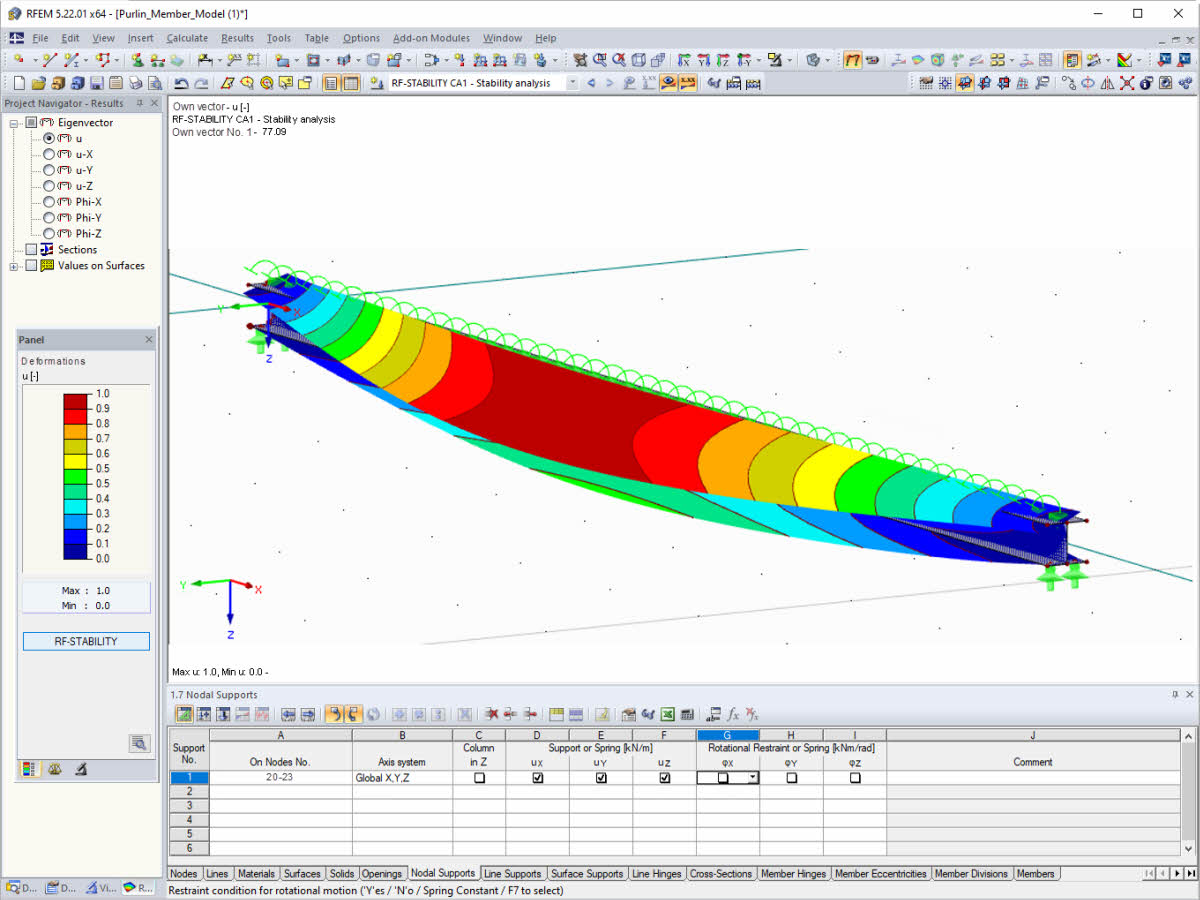Click the Save disk icon
The image size is (1200, 900).
96,83
